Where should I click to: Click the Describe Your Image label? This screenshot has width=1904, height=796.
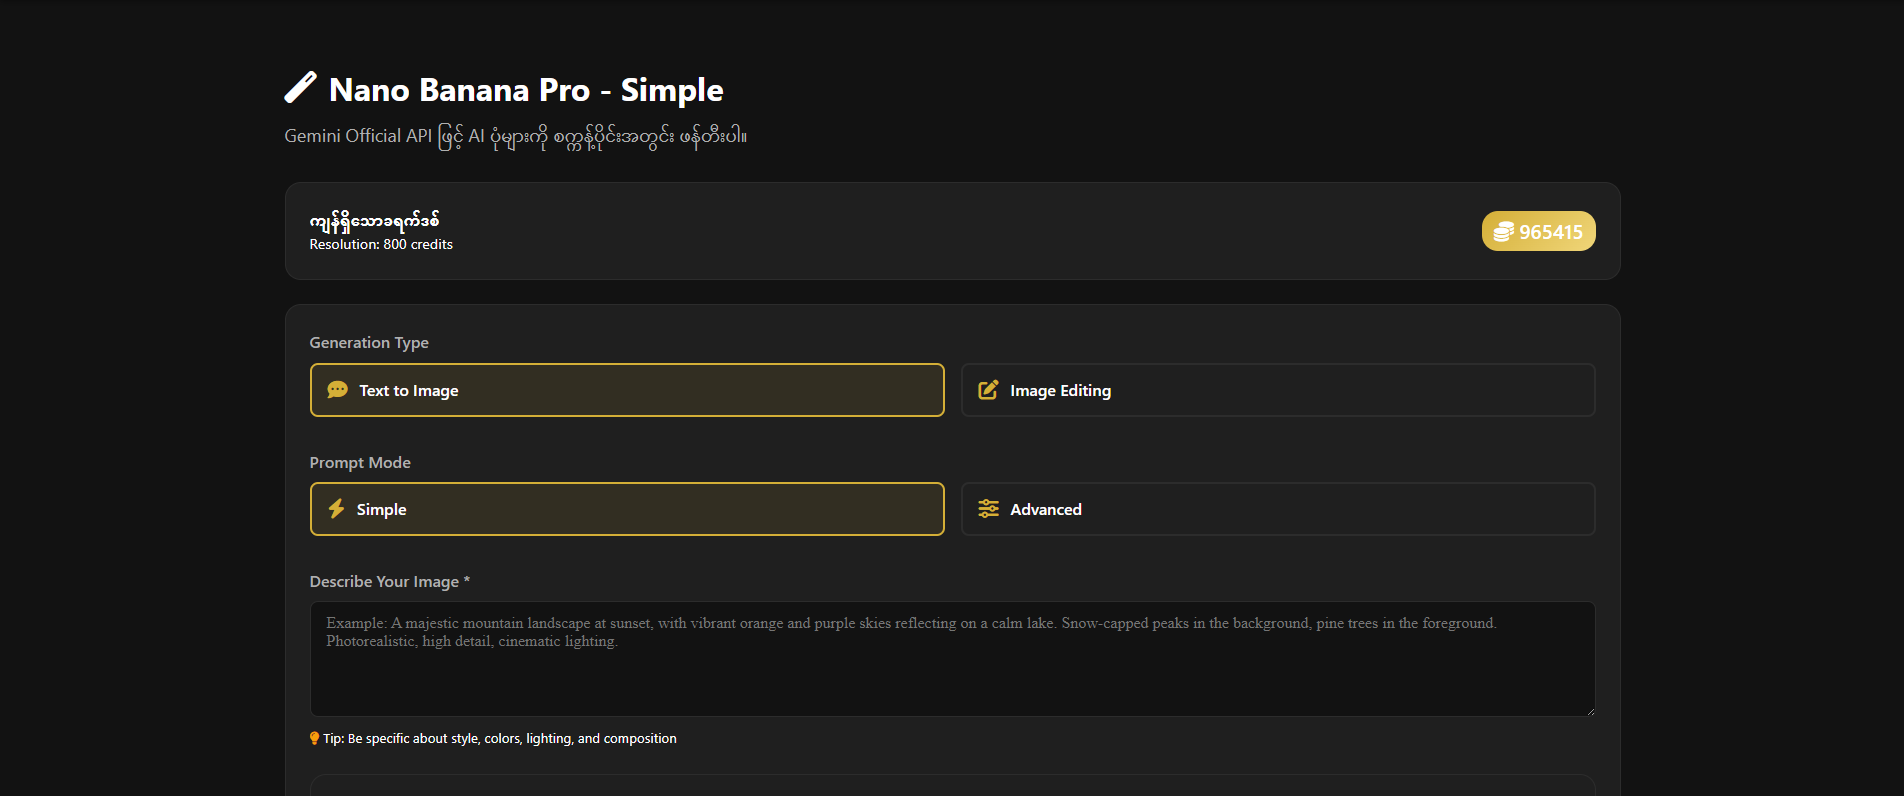(x=384, y=582)
